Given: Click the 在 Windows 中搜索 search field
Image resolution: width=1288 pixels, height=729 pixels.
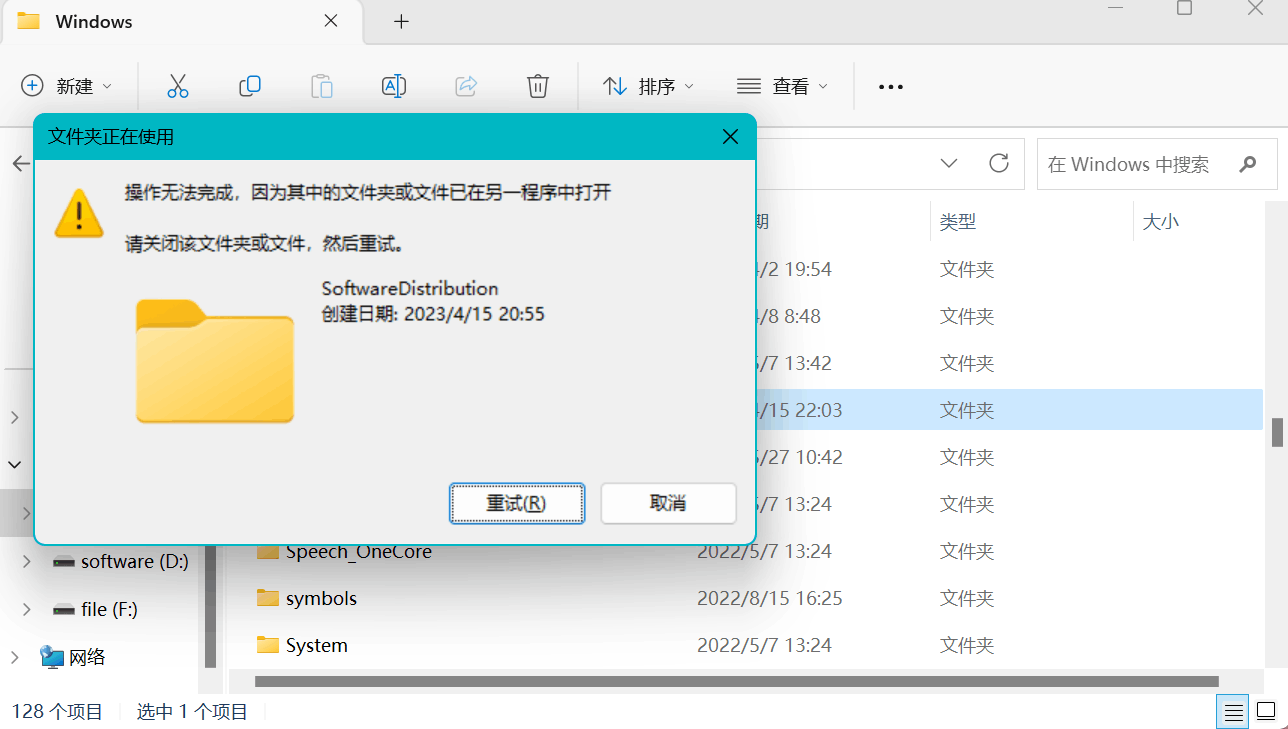Looking at the screenshot, I should [1157, 164].
